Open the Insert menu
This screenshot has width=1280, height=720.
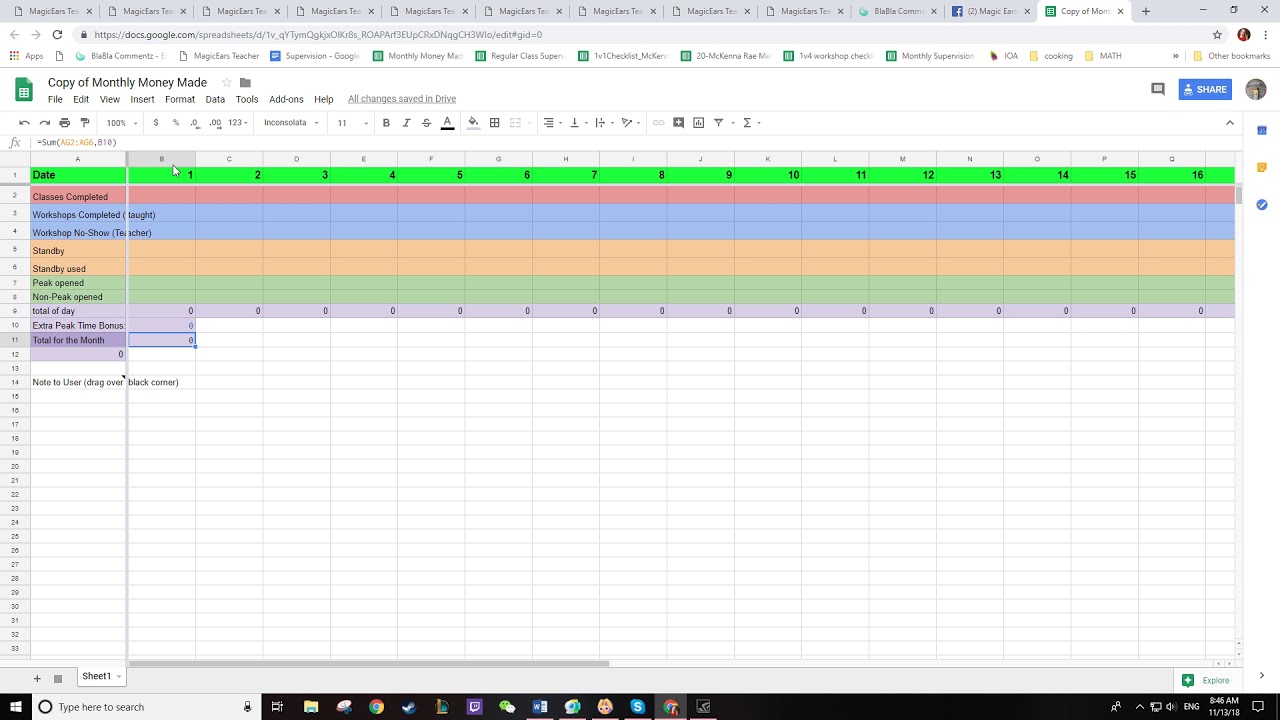click(142, 100)
